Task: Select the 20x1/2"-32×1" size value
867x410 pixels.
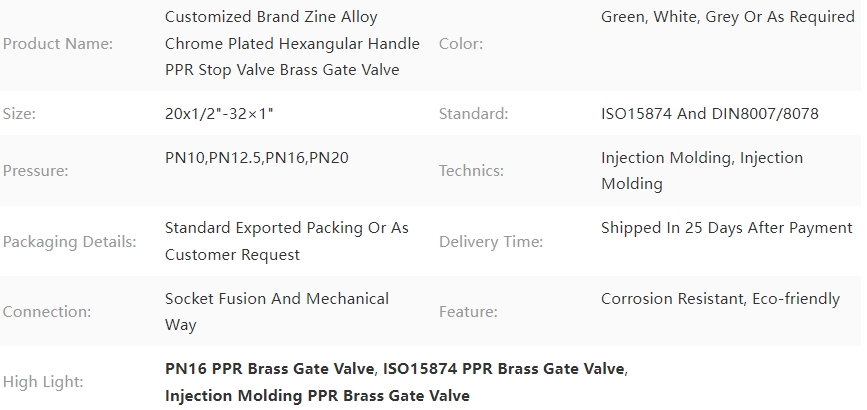Action: (219, 113)
